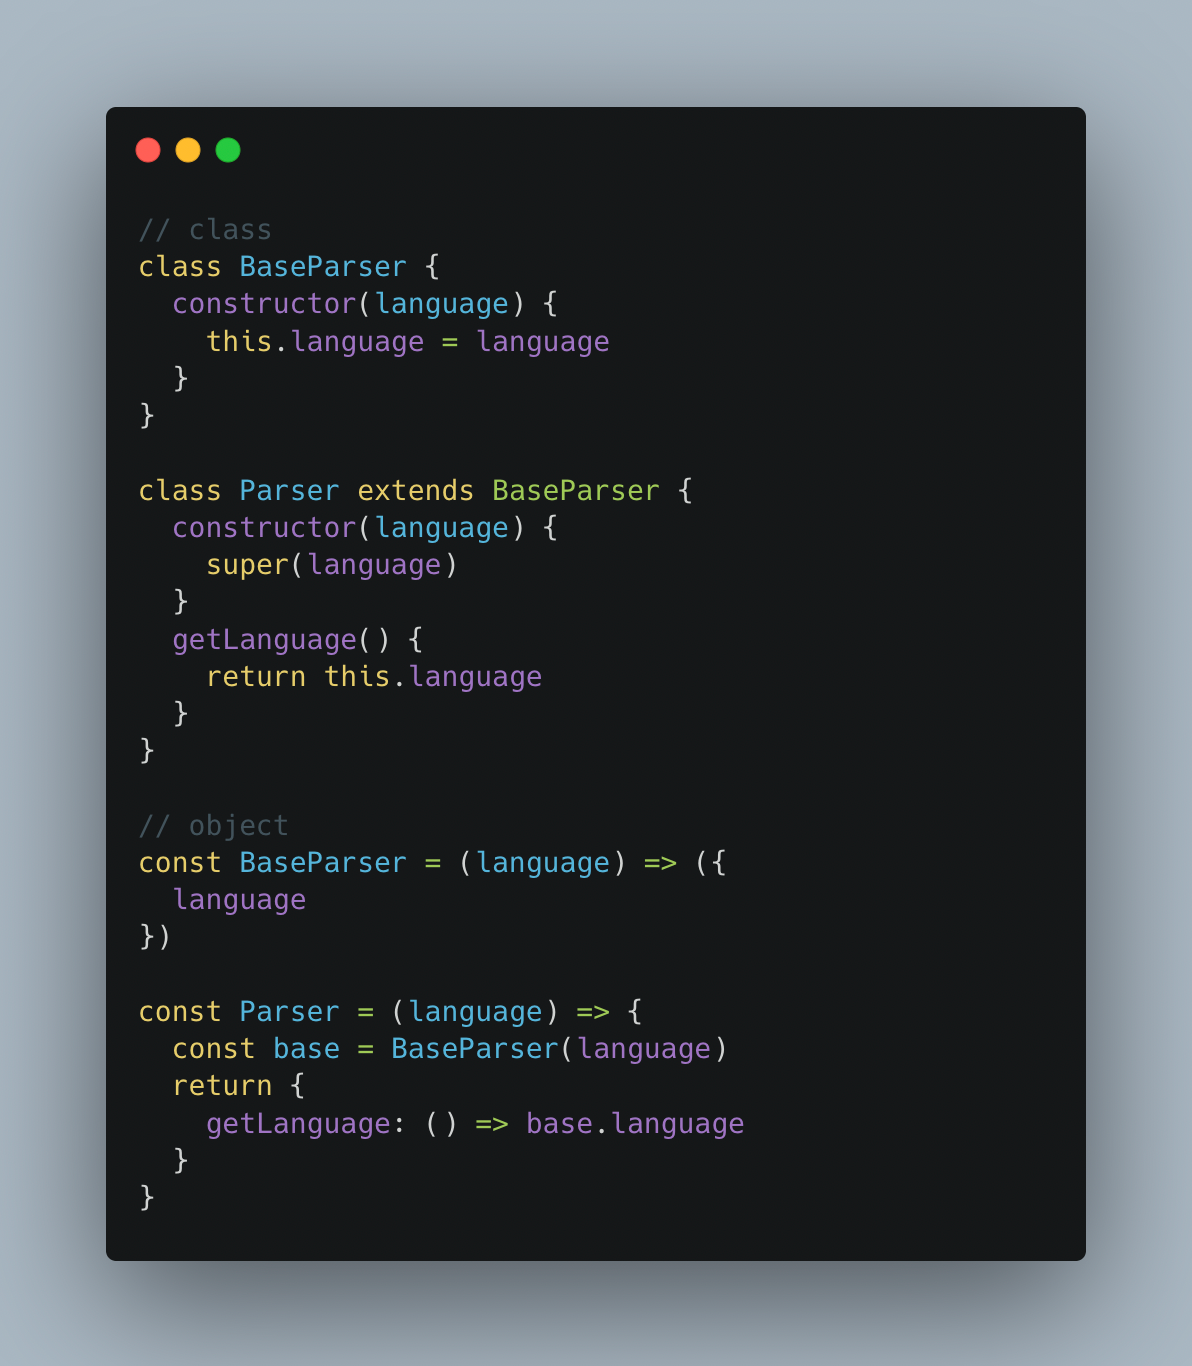
Task: Click the yellow minimize window dot
Action: point(188,150)
